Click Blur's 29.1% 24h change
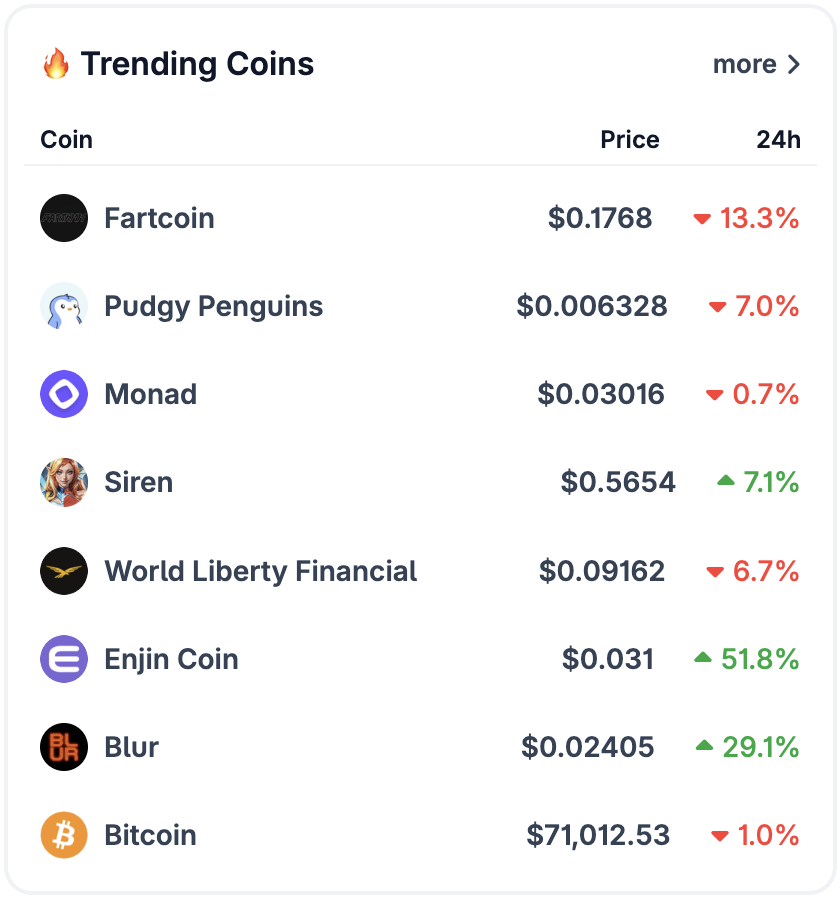The height and width of the screenshot is (900, 840). [x=759, y=747]
